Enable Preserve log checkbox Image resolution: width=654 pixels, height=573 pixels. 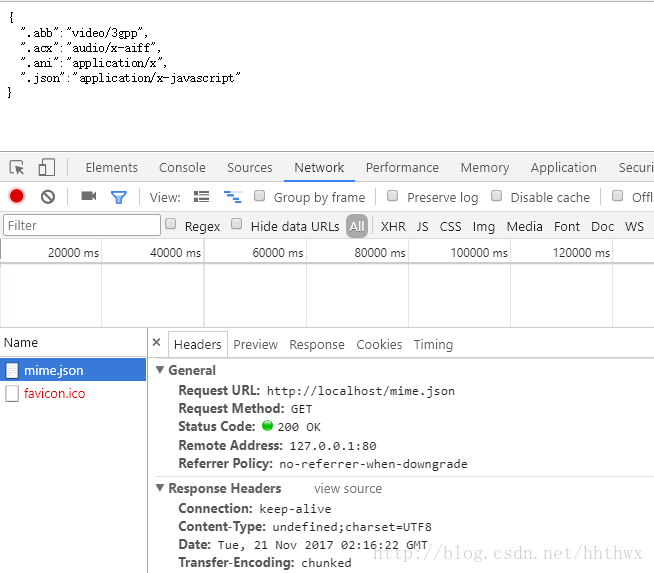point(392,196)
